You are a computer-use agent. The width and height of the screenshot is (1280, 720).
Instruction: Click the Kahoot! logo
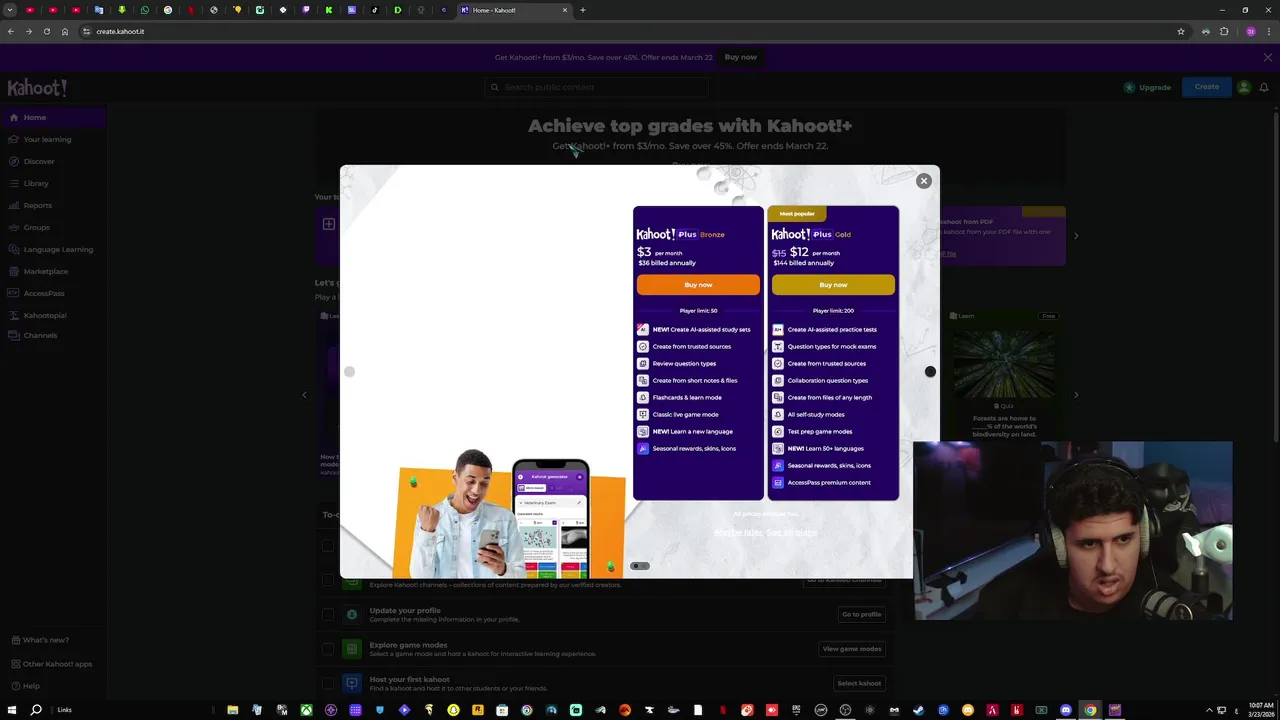[x=37, y=88]
